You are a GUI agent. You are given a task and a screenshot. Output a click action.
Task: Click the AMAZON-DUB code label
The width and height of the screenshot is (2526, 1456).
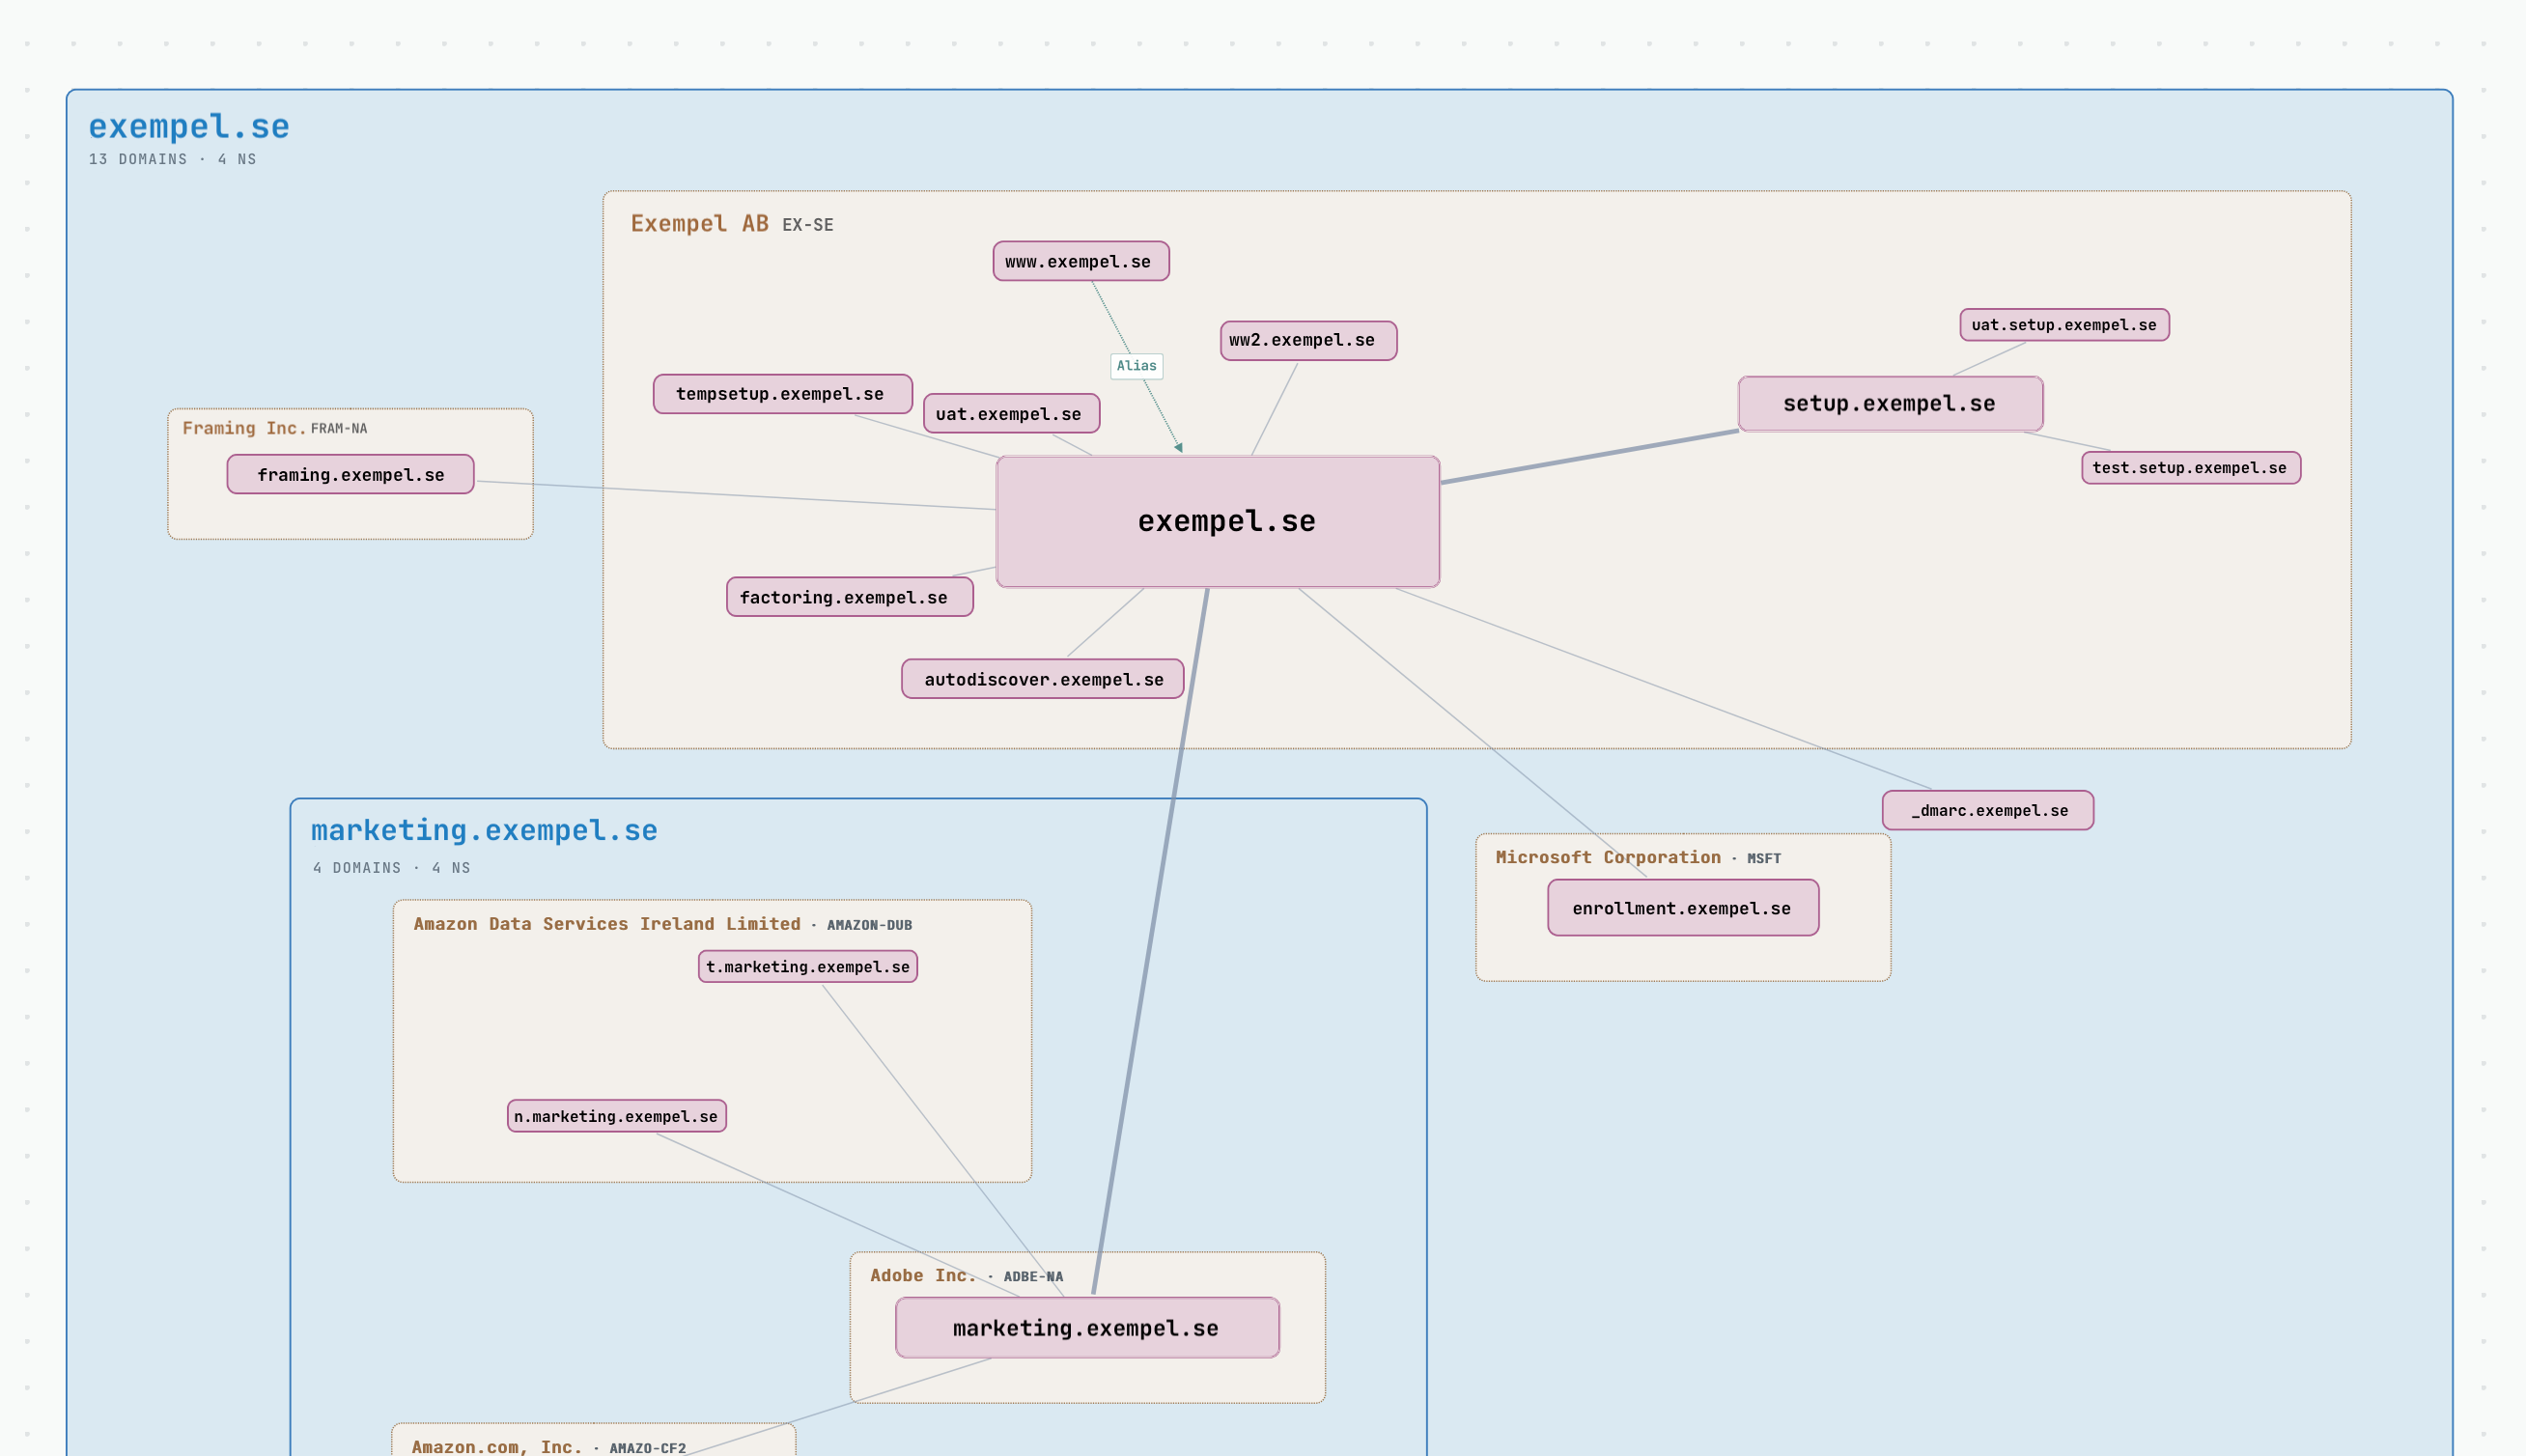click(869, 925)
